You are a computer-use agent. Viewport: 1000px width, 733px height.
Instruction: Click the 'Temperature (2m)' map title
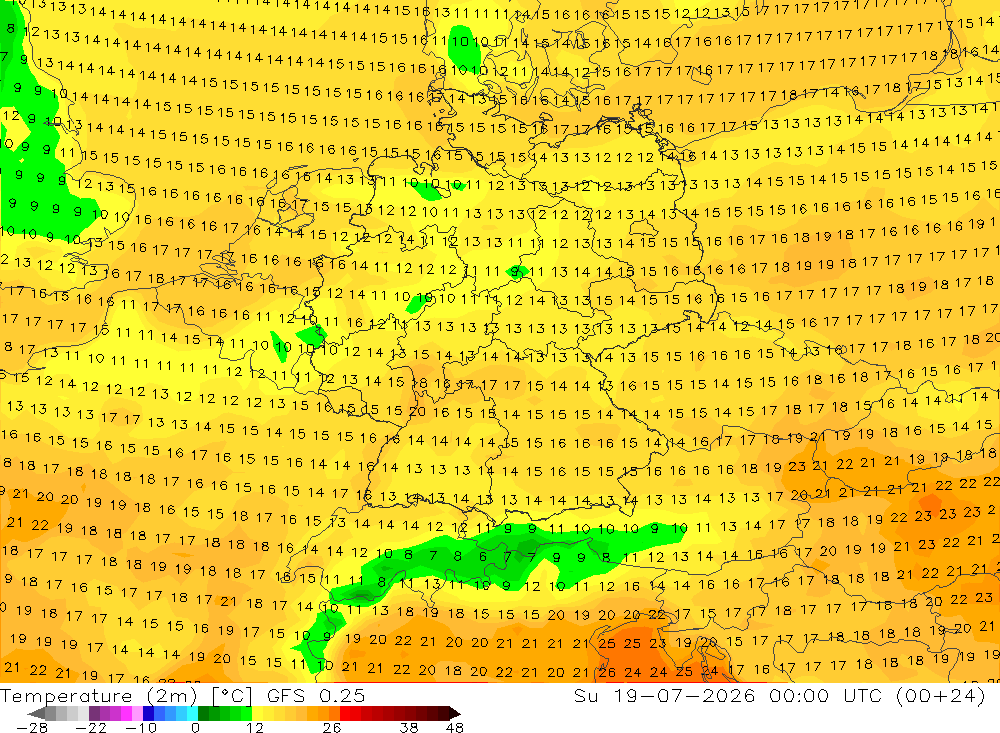[x=98, y=696]
